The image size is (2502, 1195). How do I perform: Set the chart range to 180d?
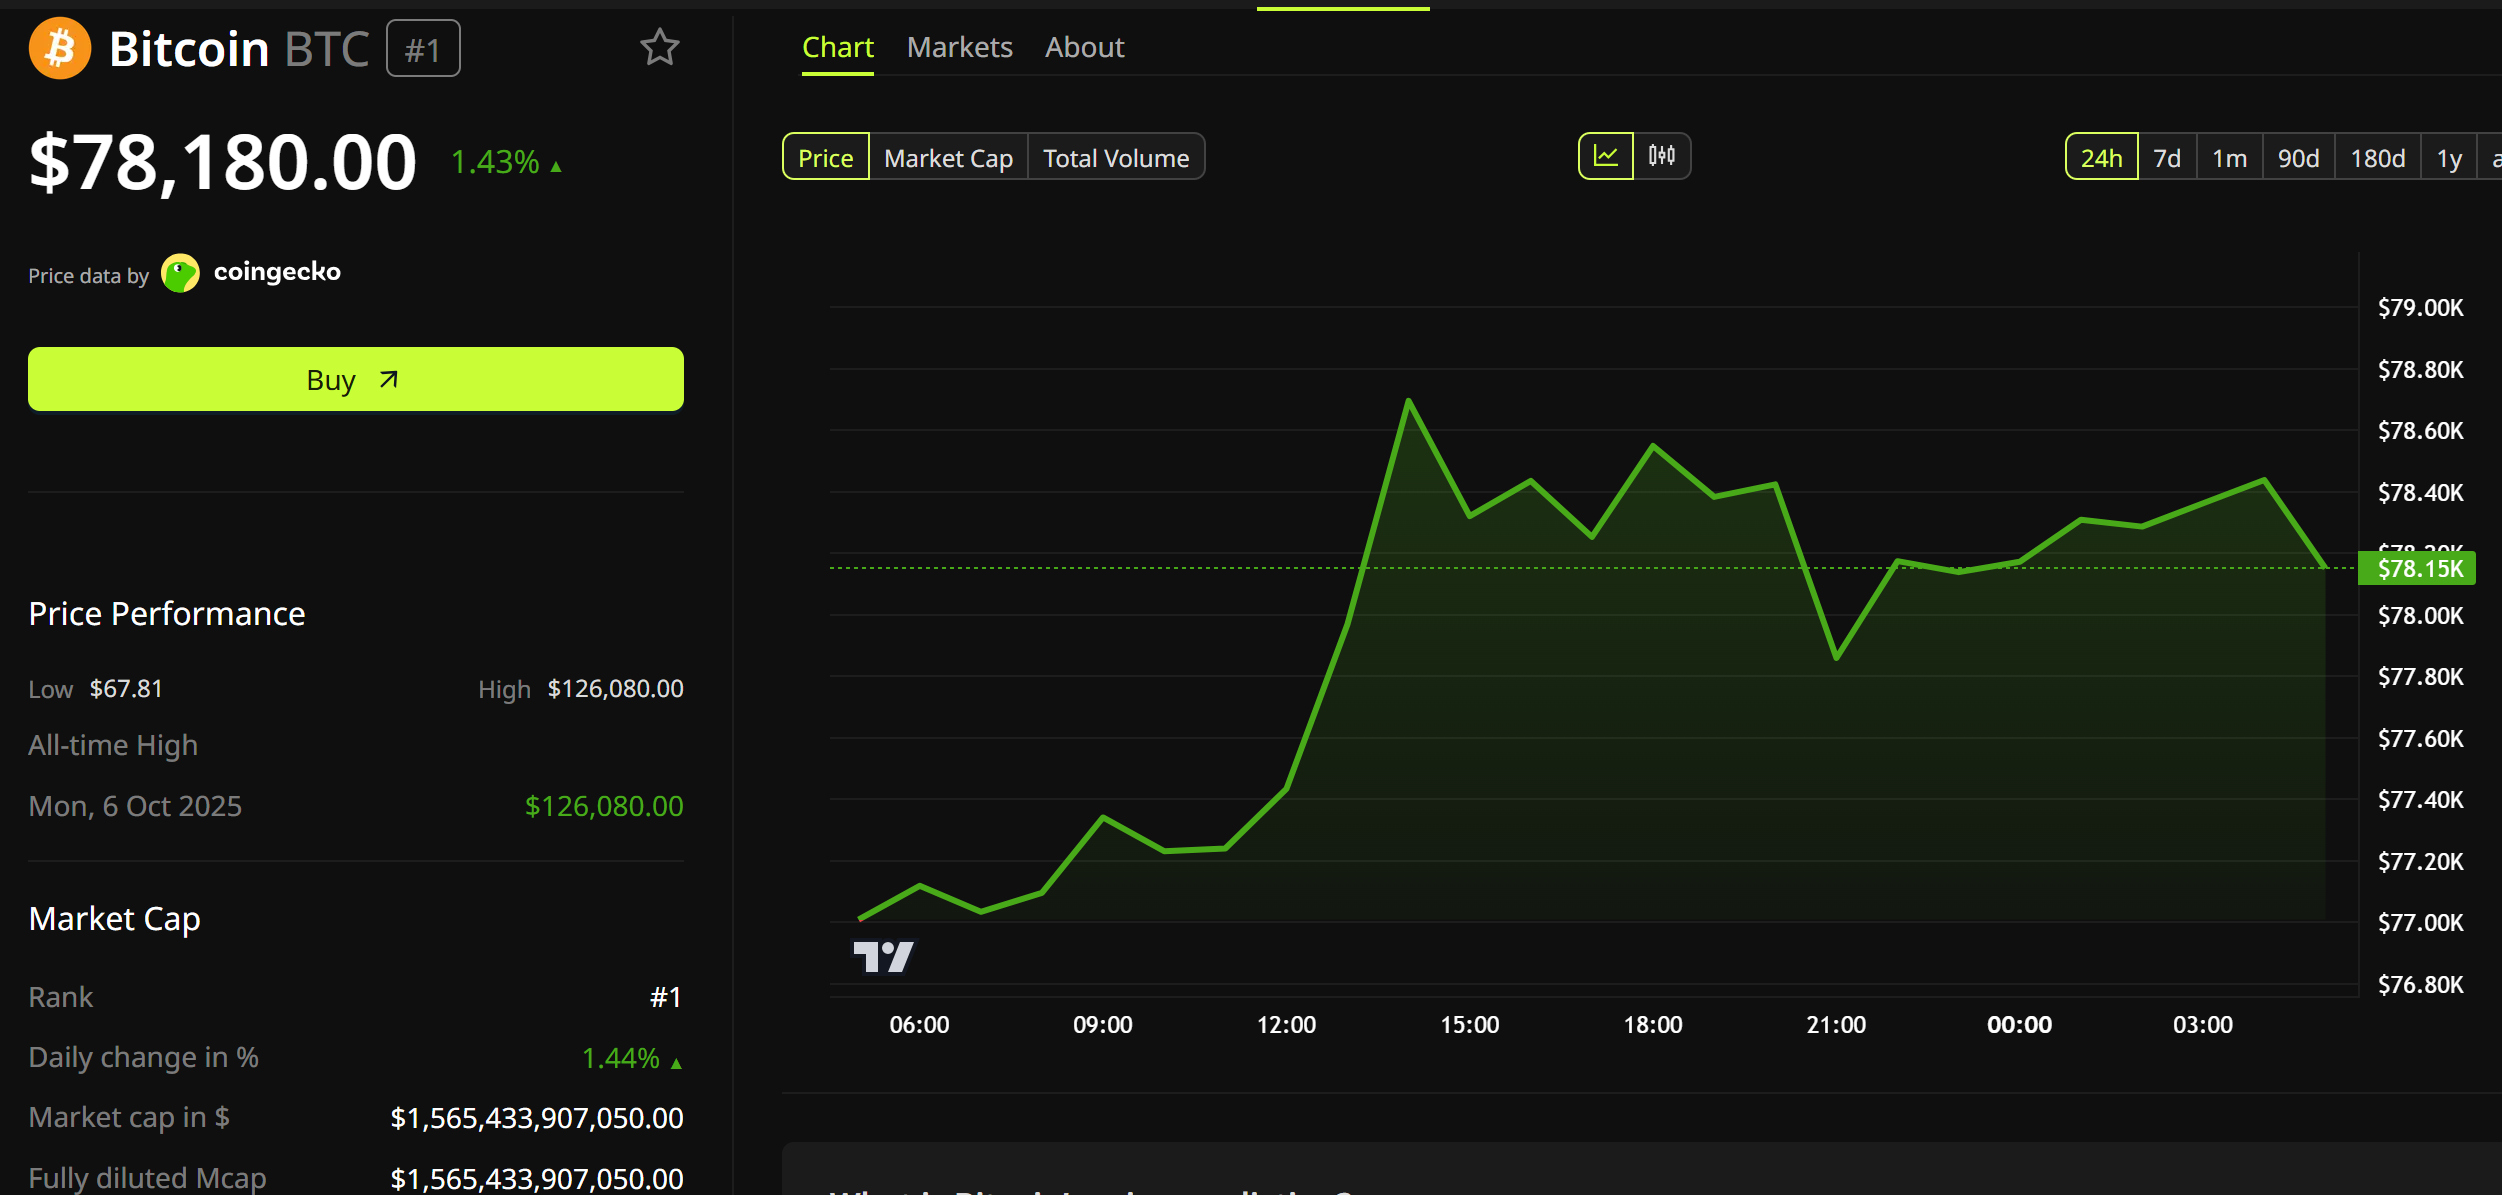2378,157
